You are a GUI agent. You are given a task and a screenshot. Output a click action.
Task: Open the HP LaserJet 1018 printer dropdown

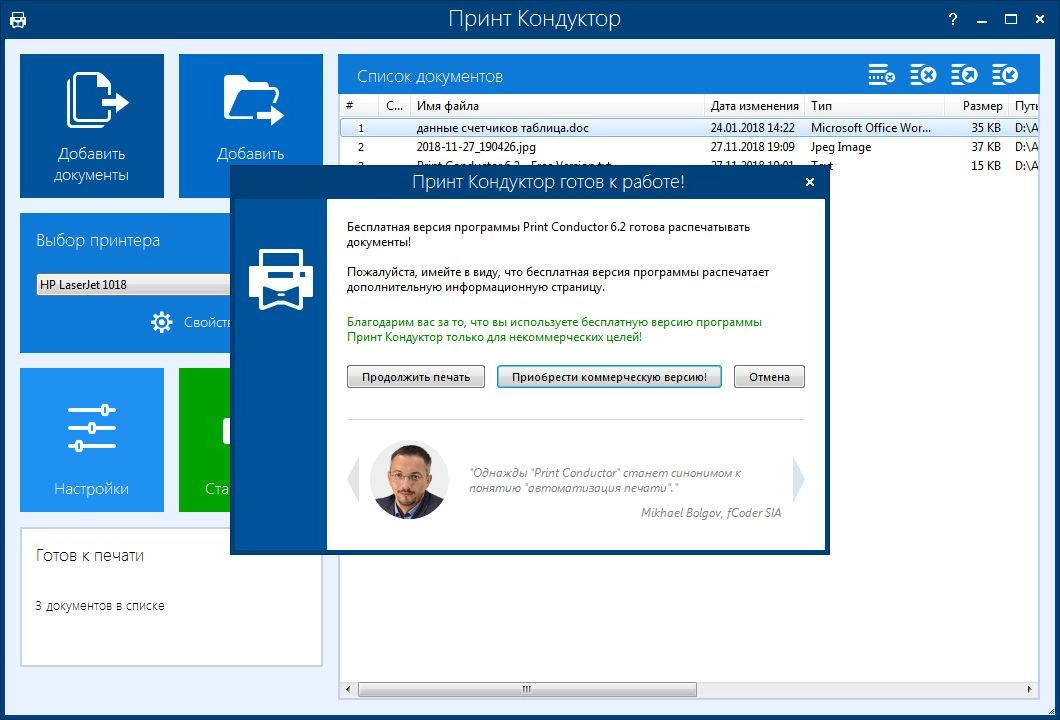tap(134, 285)
